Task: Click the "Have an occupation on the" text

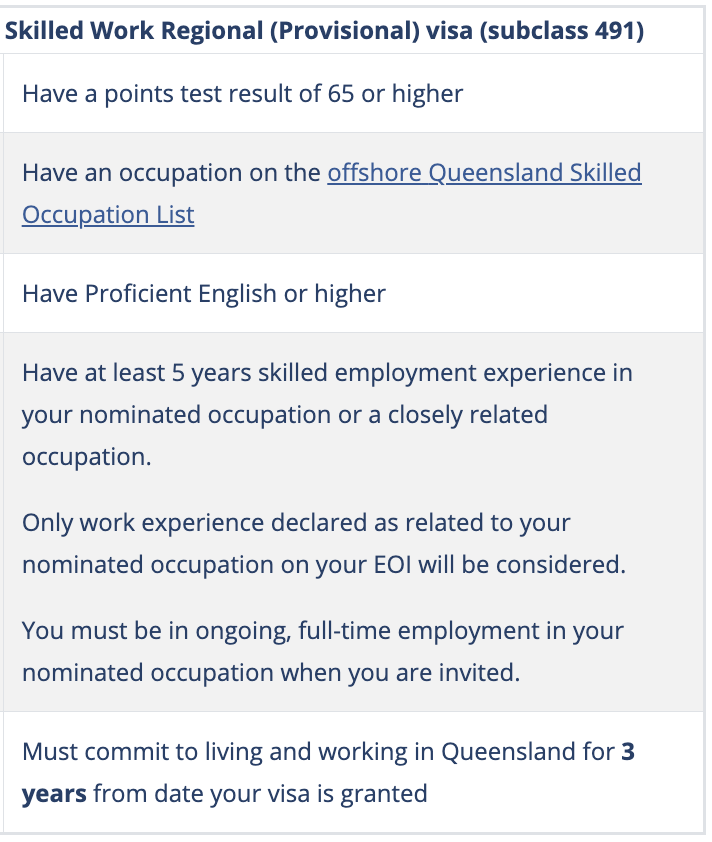Action: 171,173
